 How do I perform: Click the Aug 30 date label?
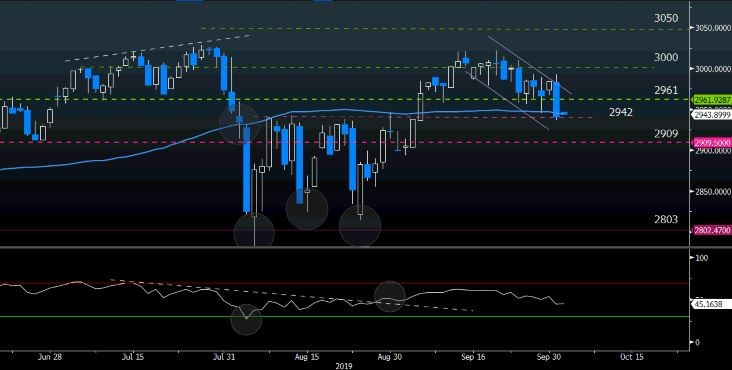click(389, 357)
